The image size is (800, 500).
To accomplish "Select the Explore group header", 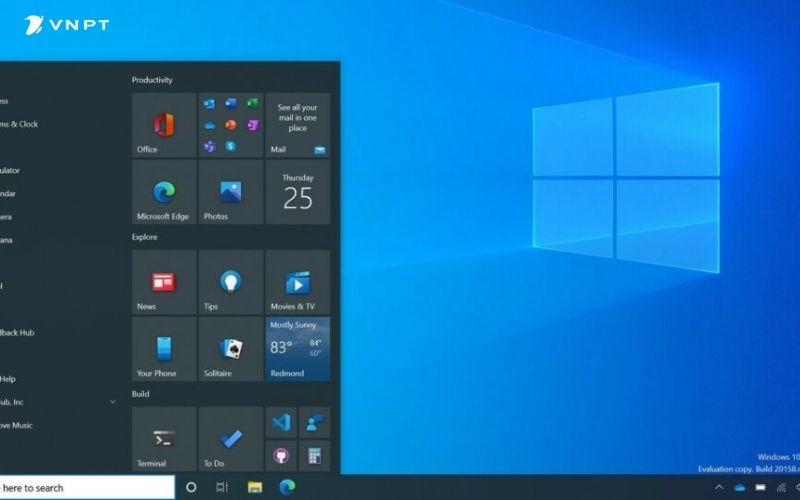I will [x=144, y=237].
